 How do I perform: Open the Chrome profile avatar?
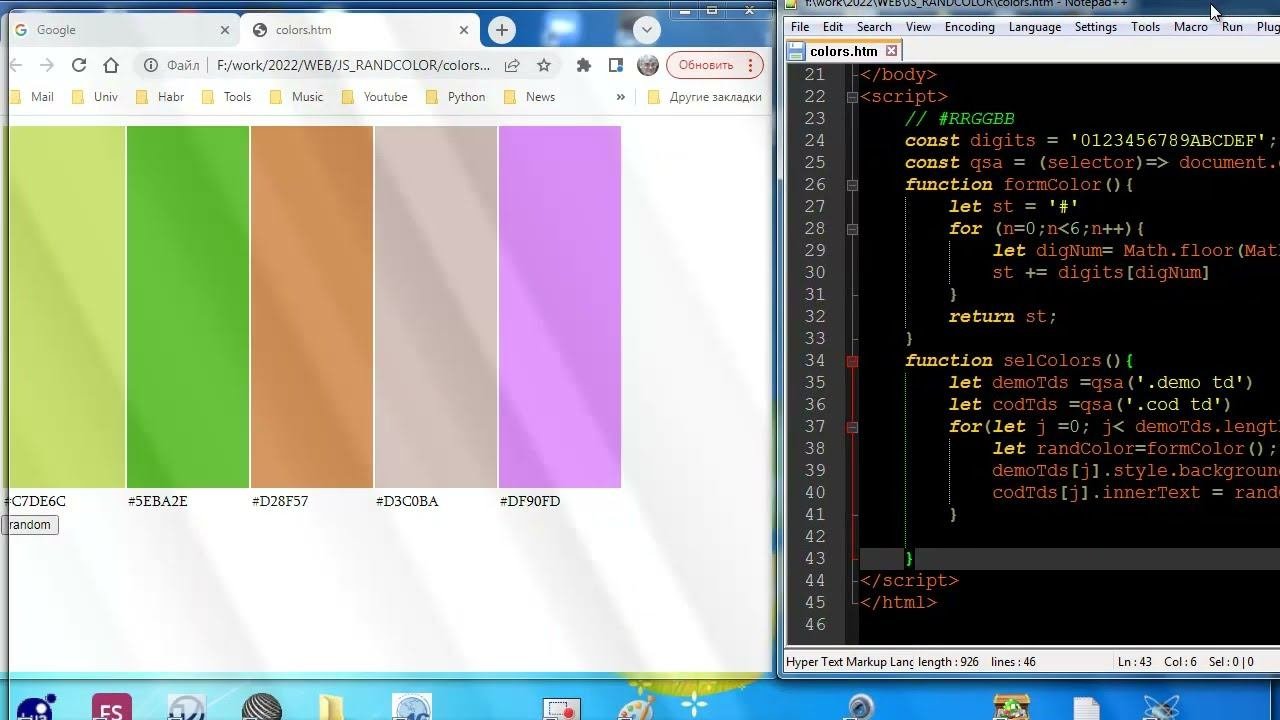[648, 65]
